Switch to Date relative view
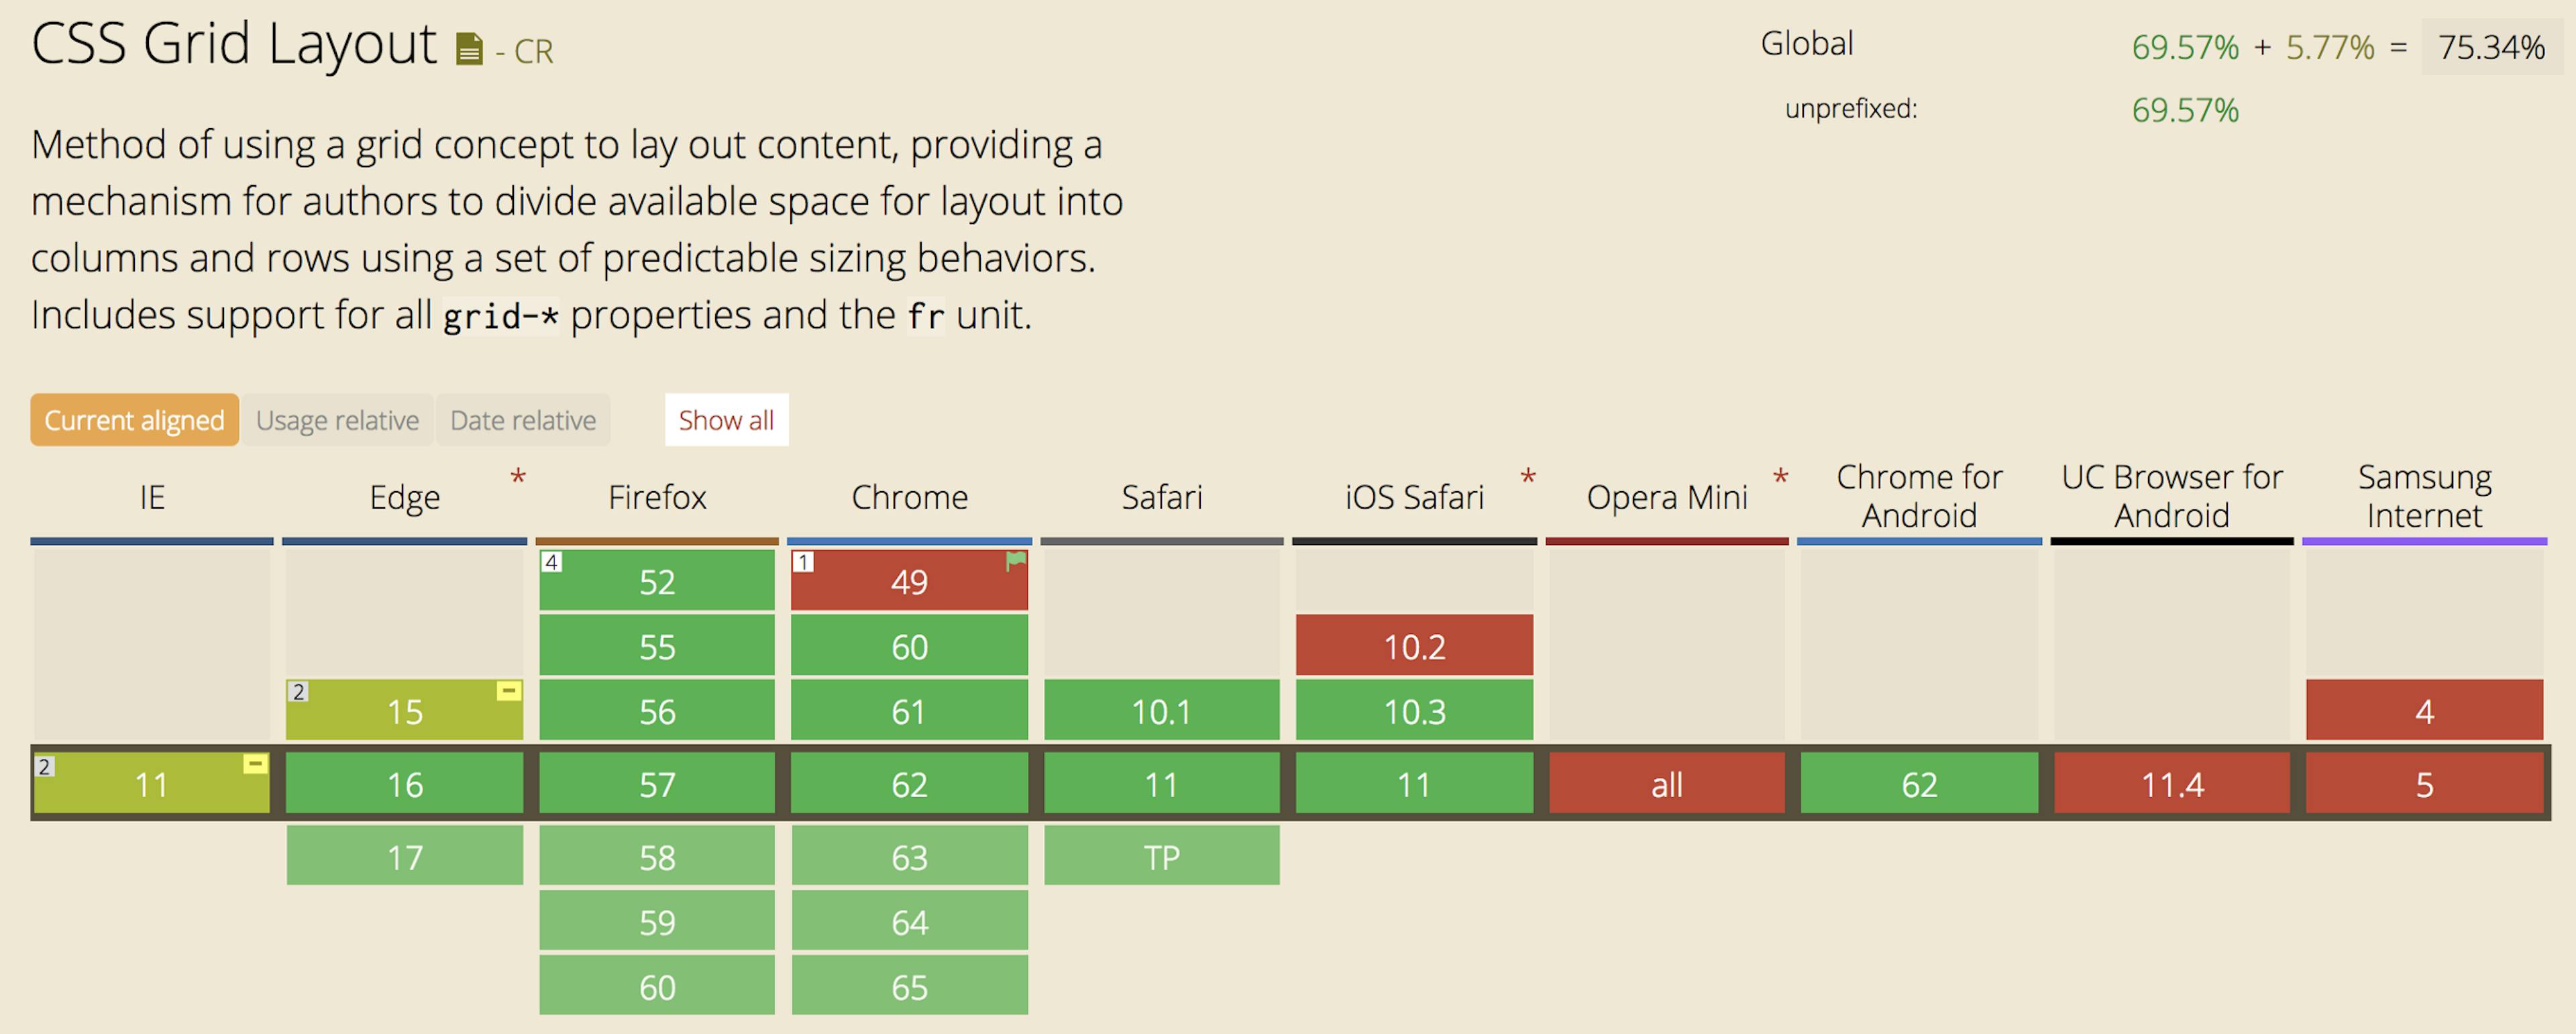Image resolution: width=2576 pixels, height=1034 pixels. click(523, 420)
